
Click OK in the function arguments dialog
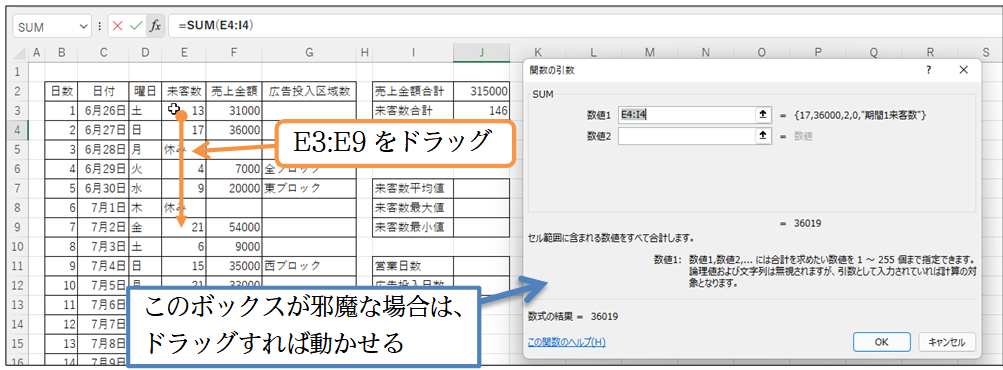pyautogui.click(x=881, y=342)
